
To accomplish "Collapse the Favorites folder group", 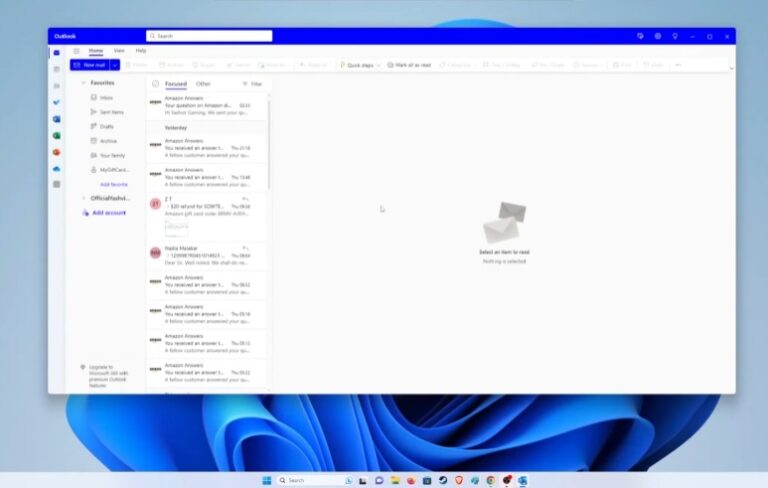I will pos(83,83).
